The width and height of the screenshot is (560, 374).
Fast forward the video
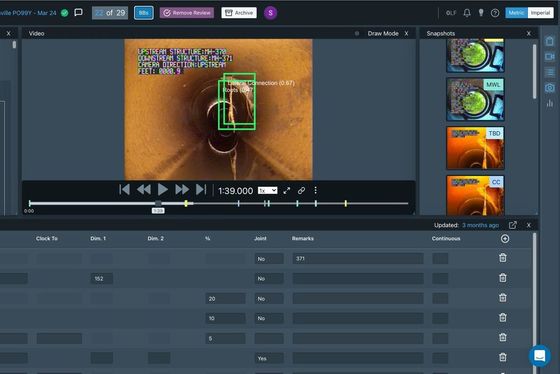coord(182,190)
